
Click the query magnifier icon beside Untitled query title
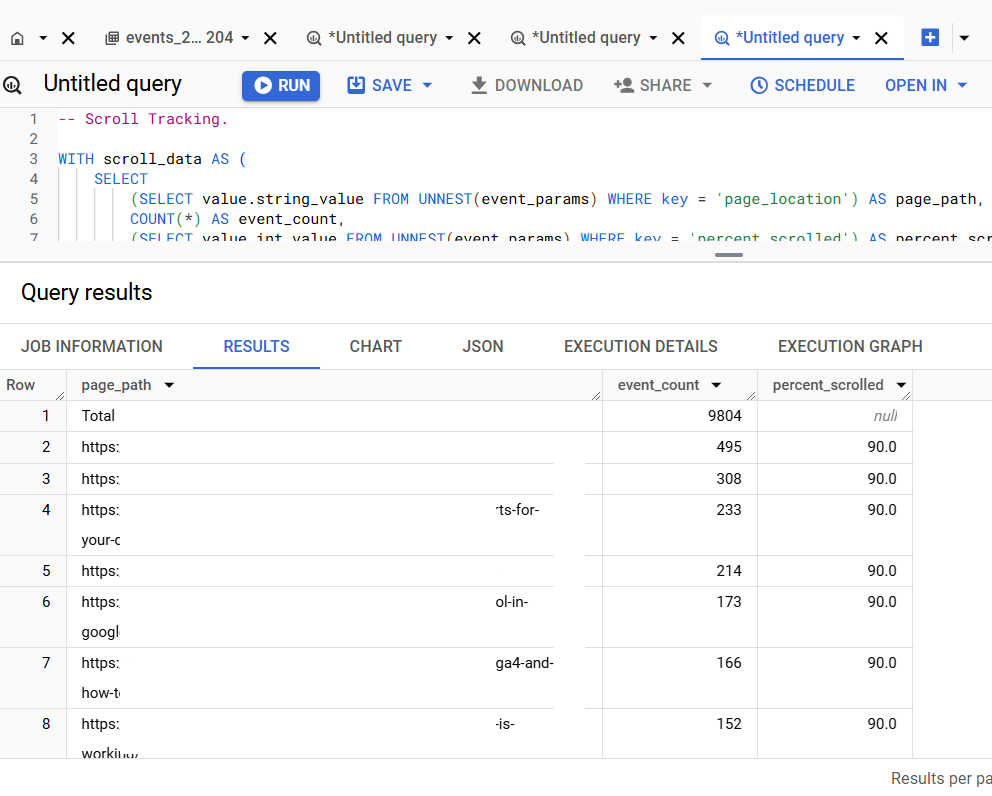[x=13, y=85]
